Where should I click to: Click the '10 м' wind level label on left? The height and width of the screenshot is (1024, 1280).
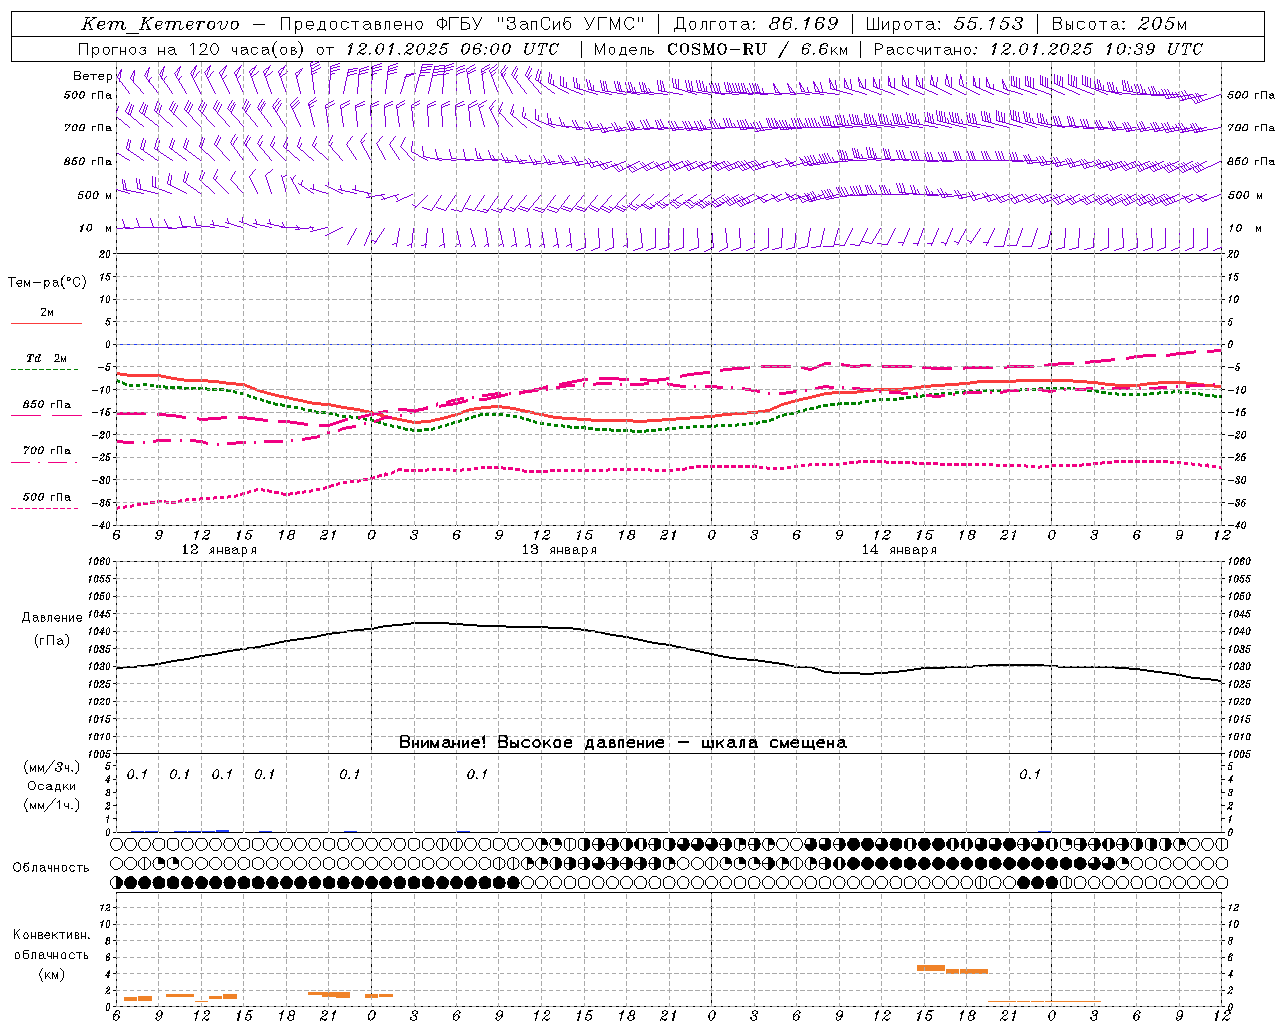point(95,228)
